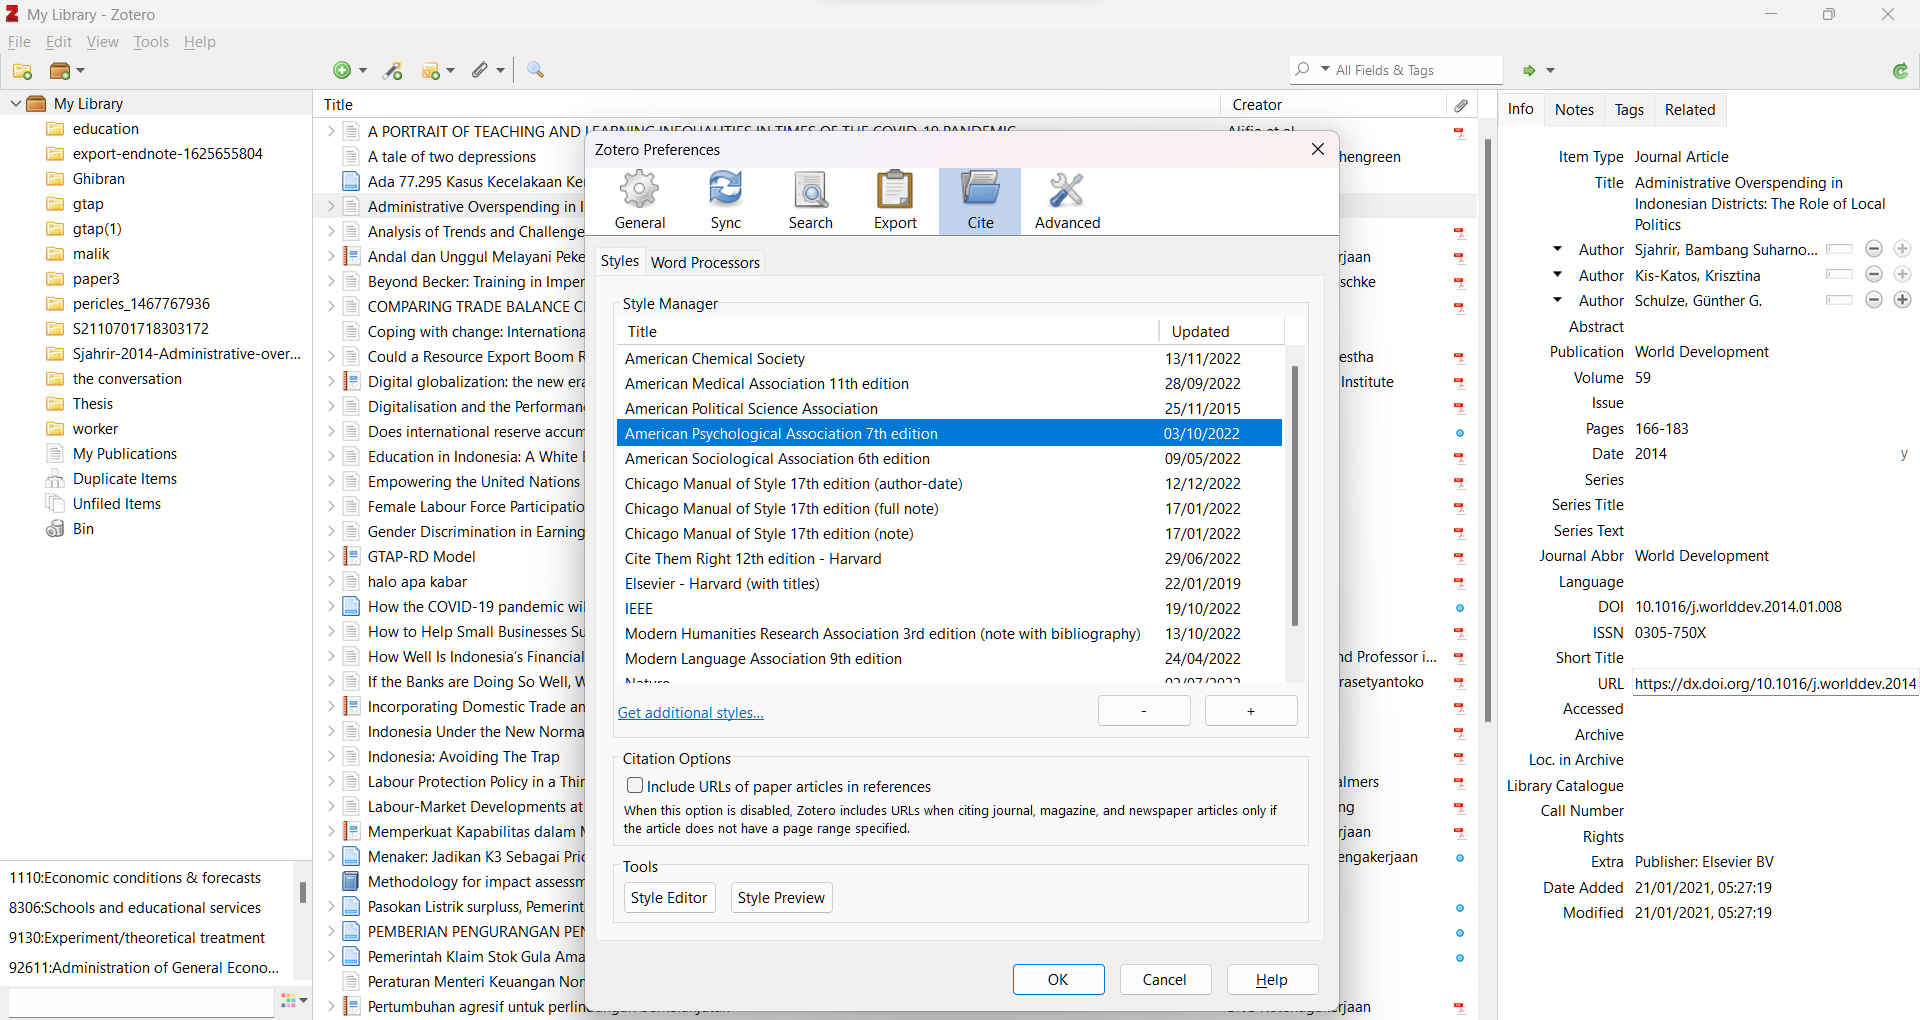This screenshot has height=1020, width=1920.
Task: Click the Style Preview button
Action: (781, 898)
